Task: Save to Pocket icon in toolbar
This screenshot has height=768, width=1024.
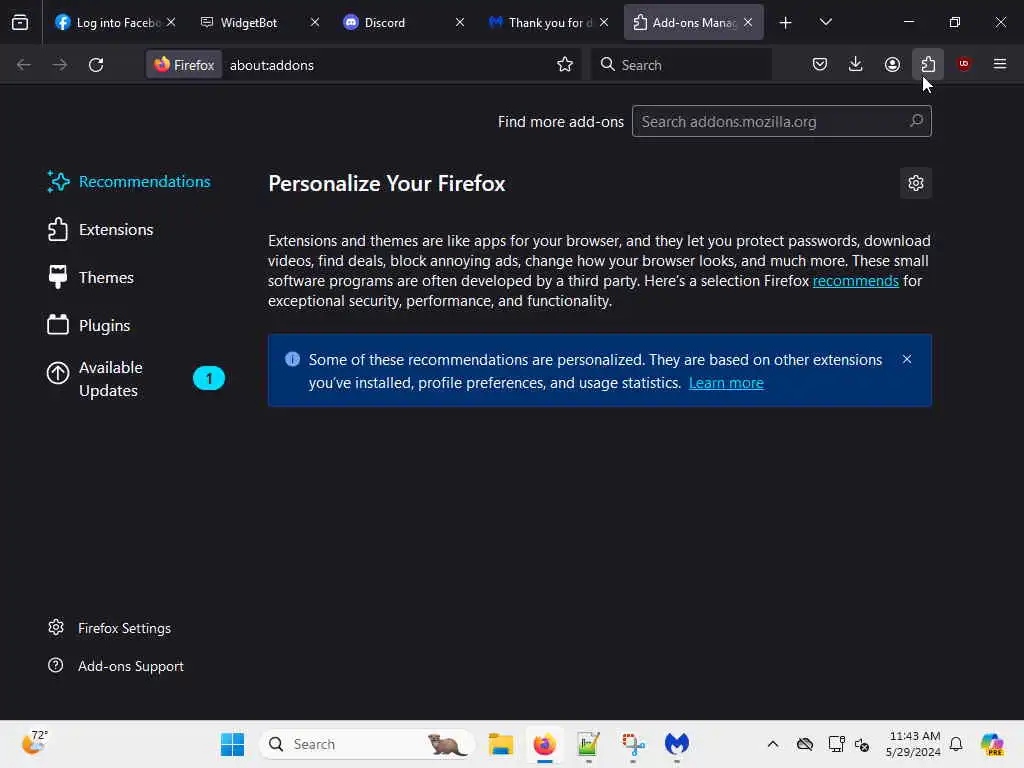Action: click(820, 64)
